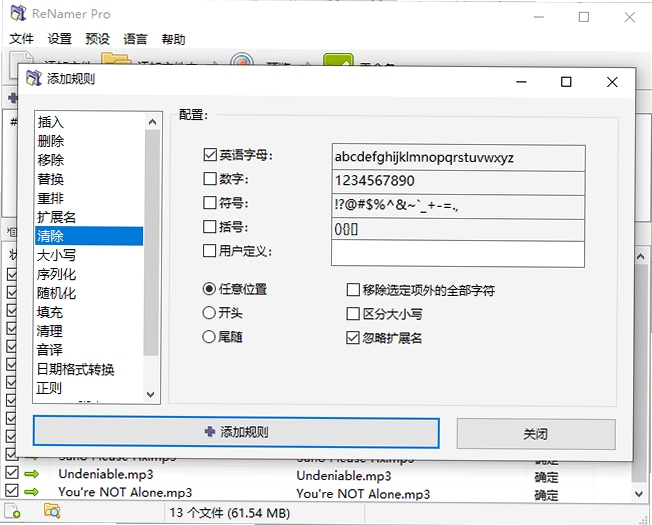Open the 帮助 menu

point(173,39)
